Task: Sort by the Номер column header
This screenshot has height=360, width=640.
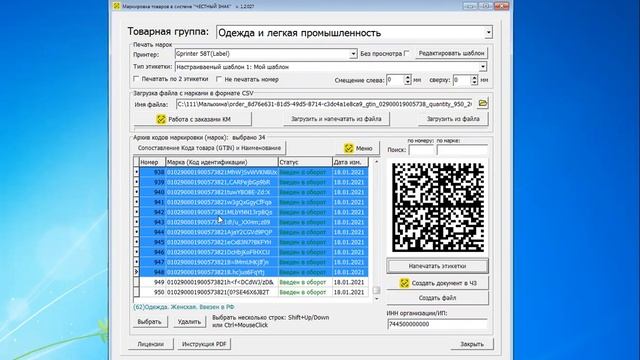Action: [152, 162]
